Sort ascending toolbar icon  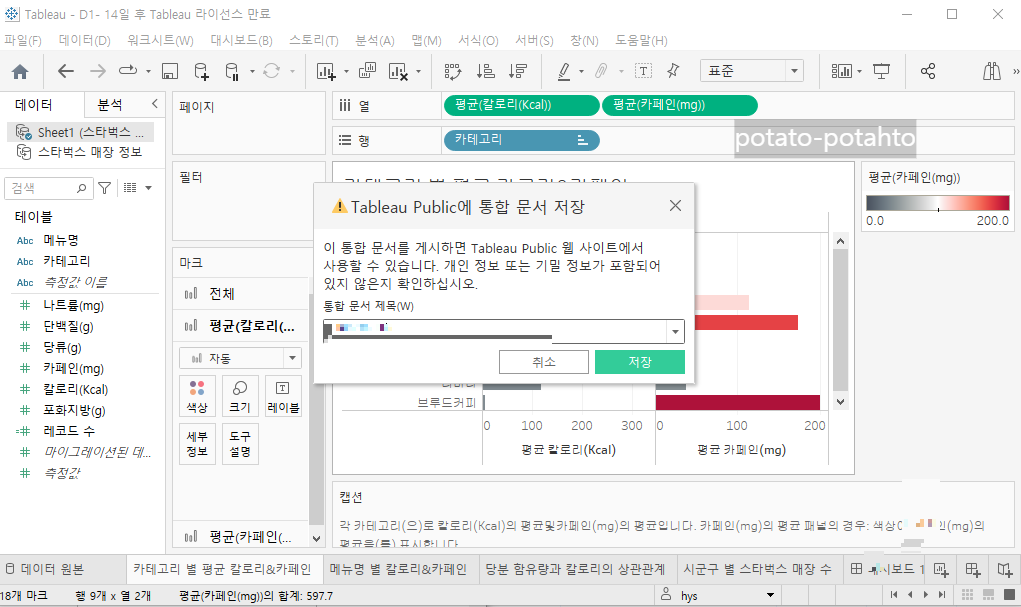[486, 71]
